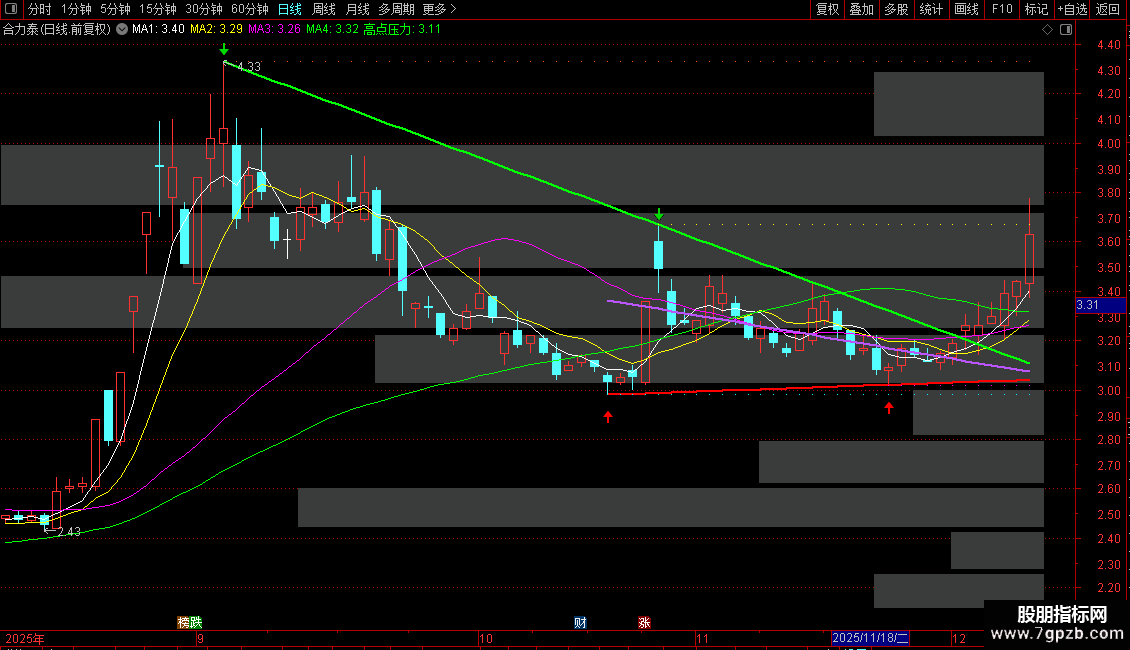
Task: Toggle the left panel icon in top corner
Action: (x=11, y=9)
